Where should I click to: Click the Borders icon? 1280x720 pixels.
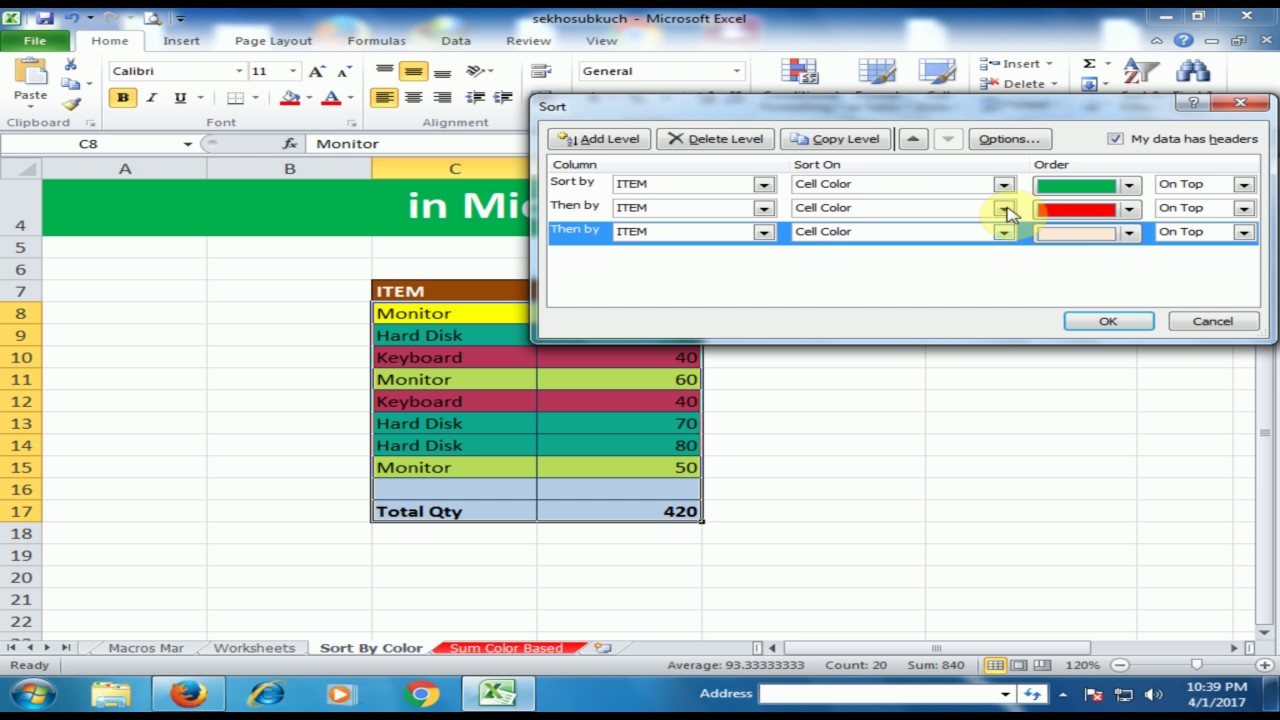click(x=235, y=98)
